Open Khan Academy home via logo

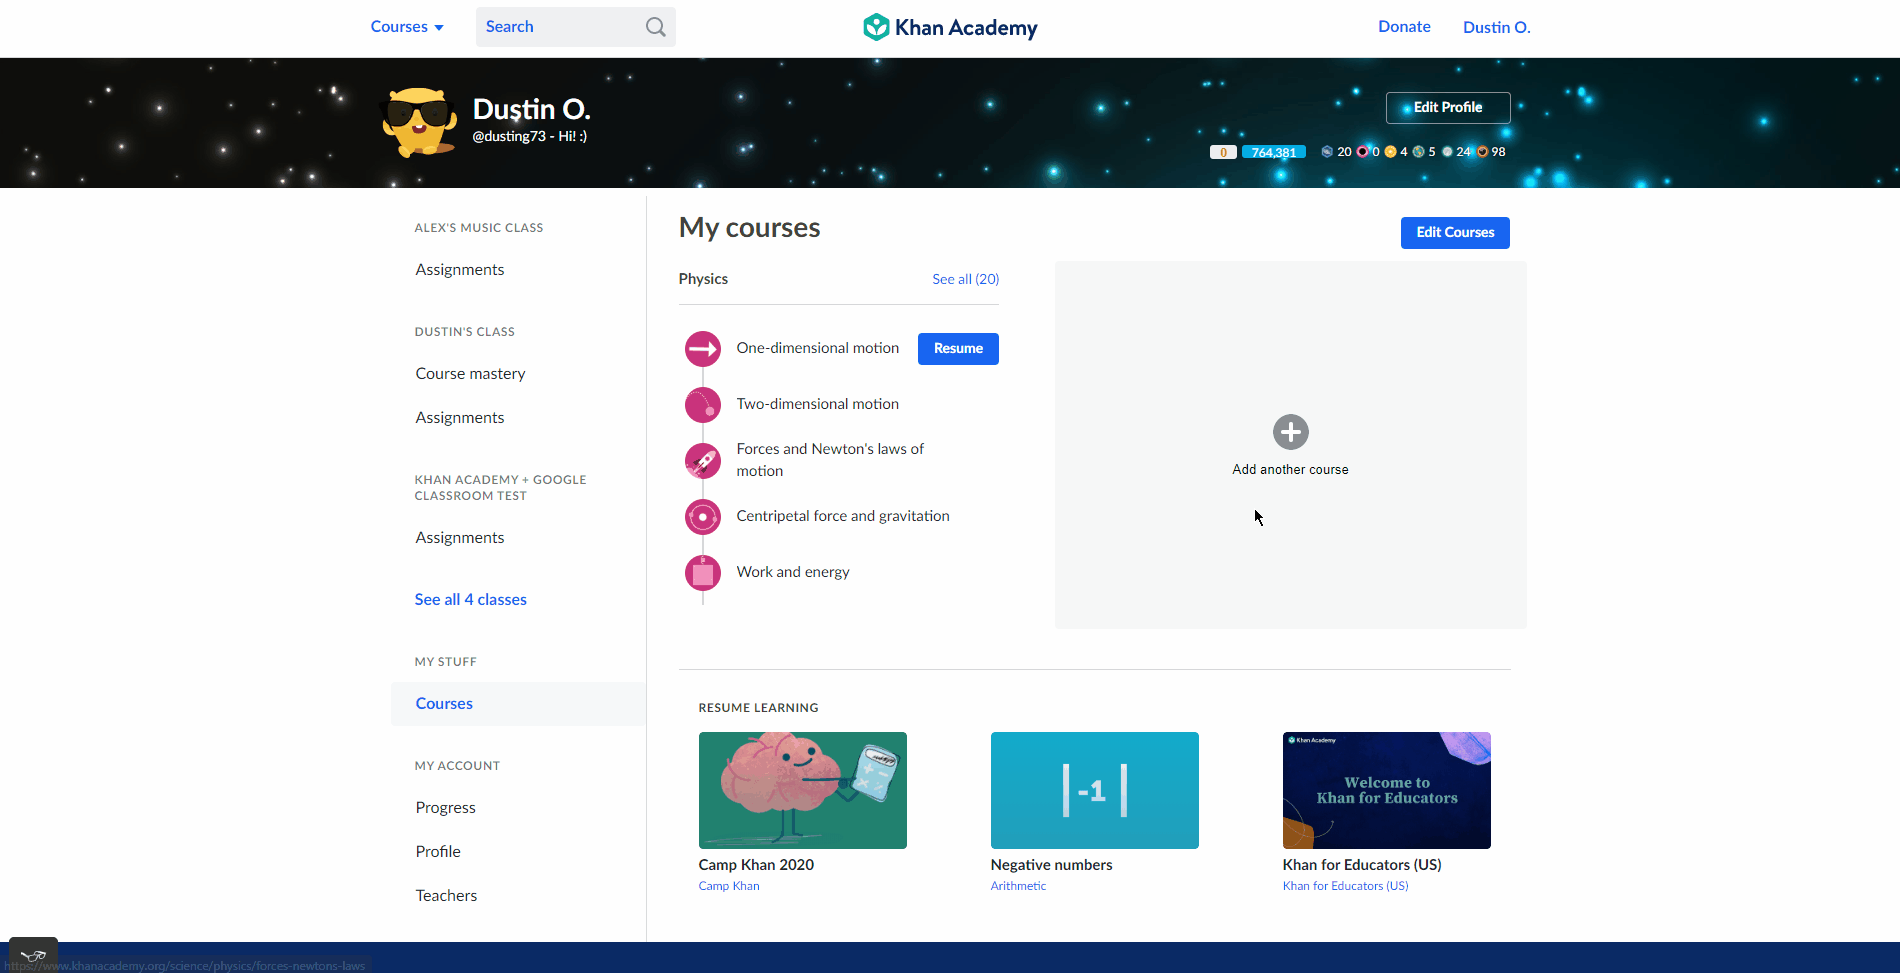coord(950,27)
